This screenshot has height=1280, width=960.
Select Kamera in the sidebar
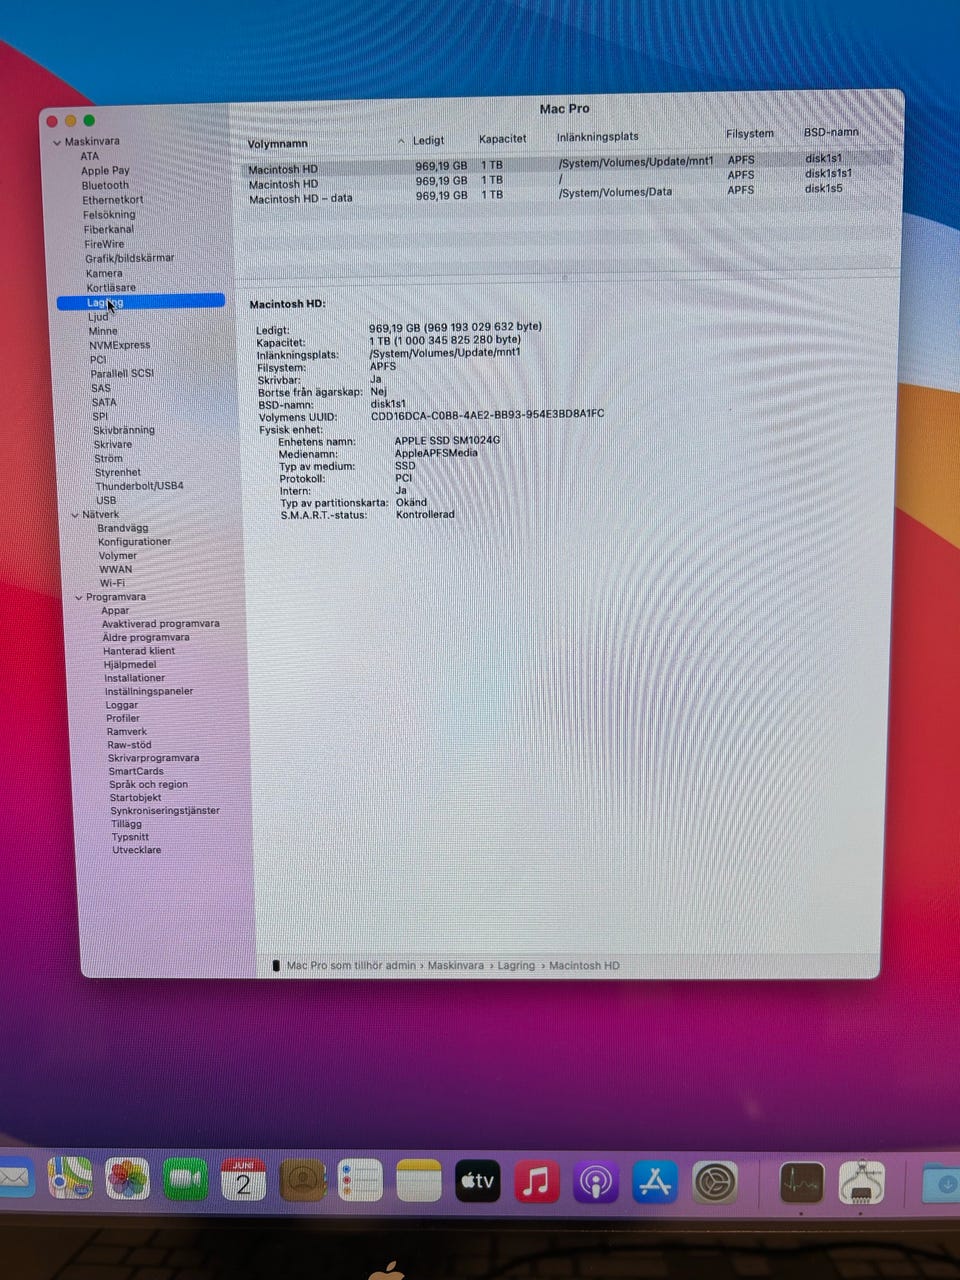(104, 273)
